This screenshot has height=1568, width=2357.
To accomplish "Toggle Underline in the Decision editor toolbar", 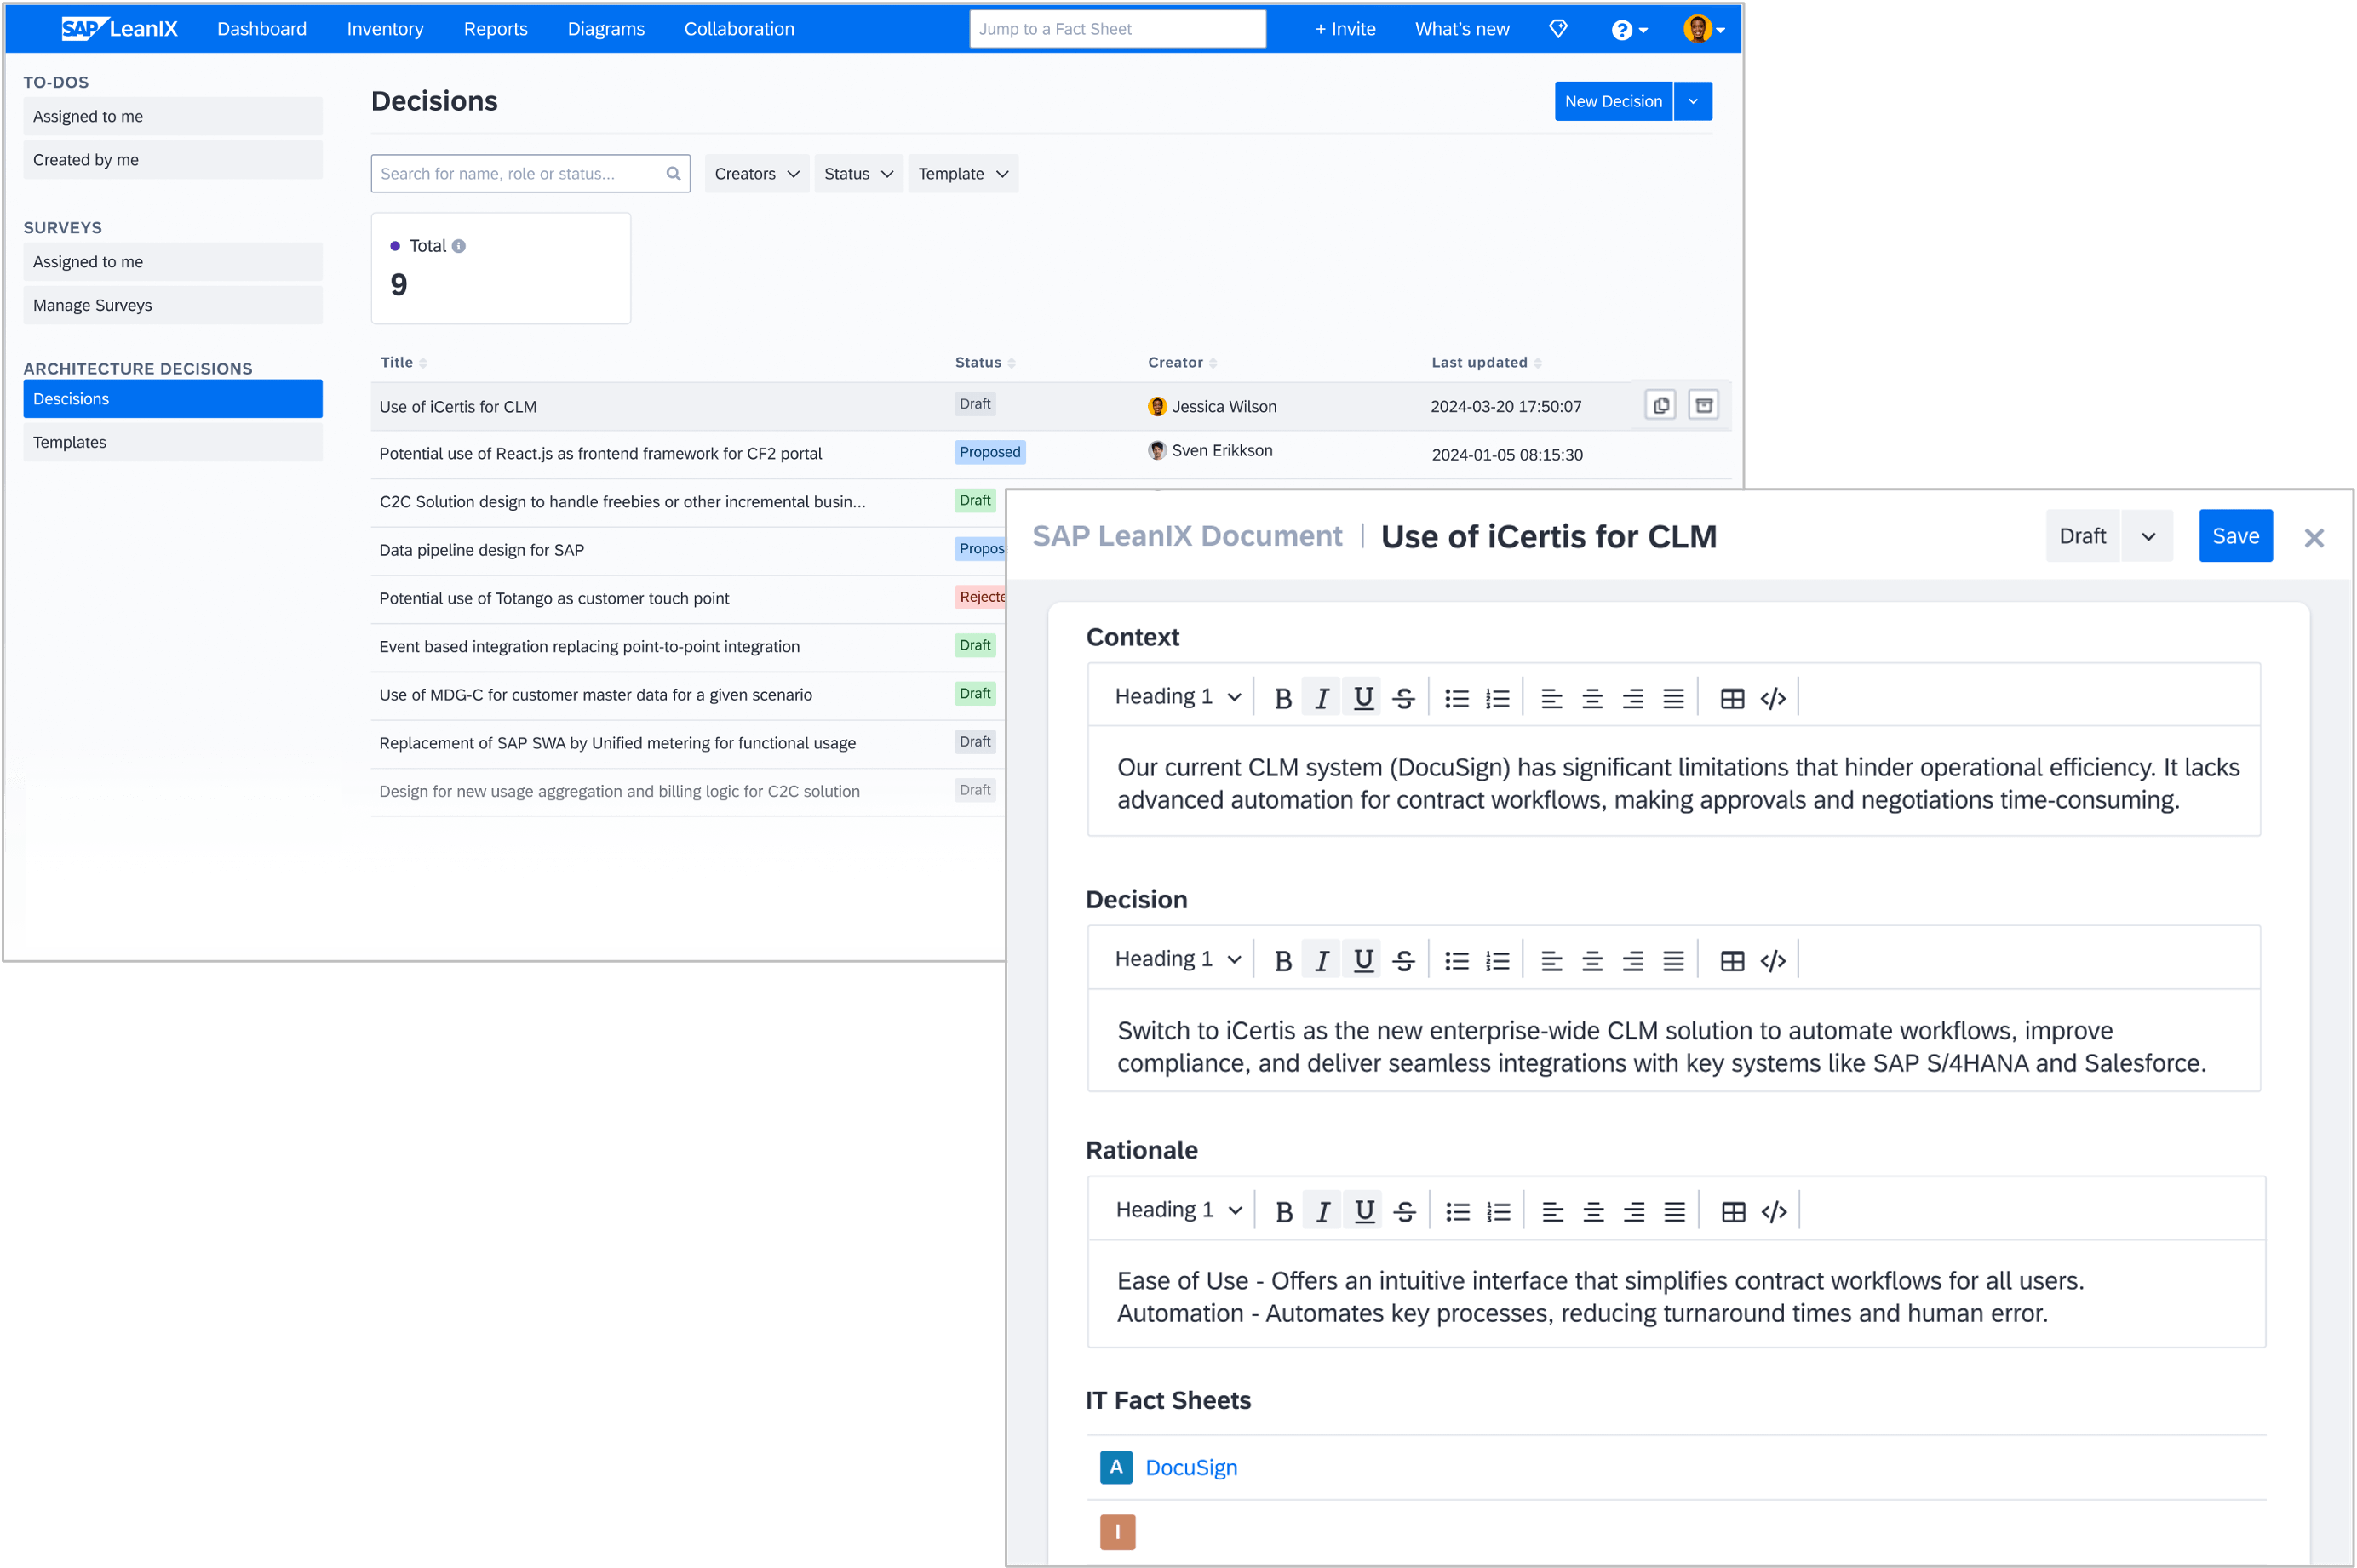I will [x=1363, y=960].
